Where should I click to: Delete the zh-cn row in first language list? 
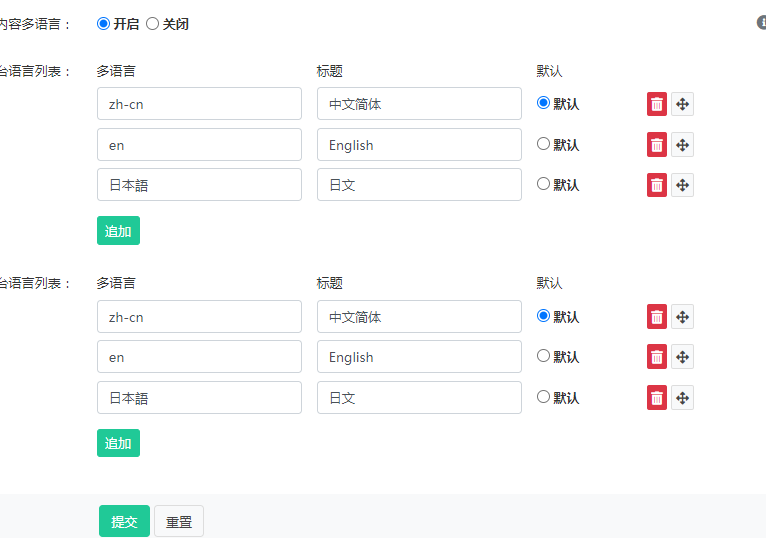coord(657,104)
